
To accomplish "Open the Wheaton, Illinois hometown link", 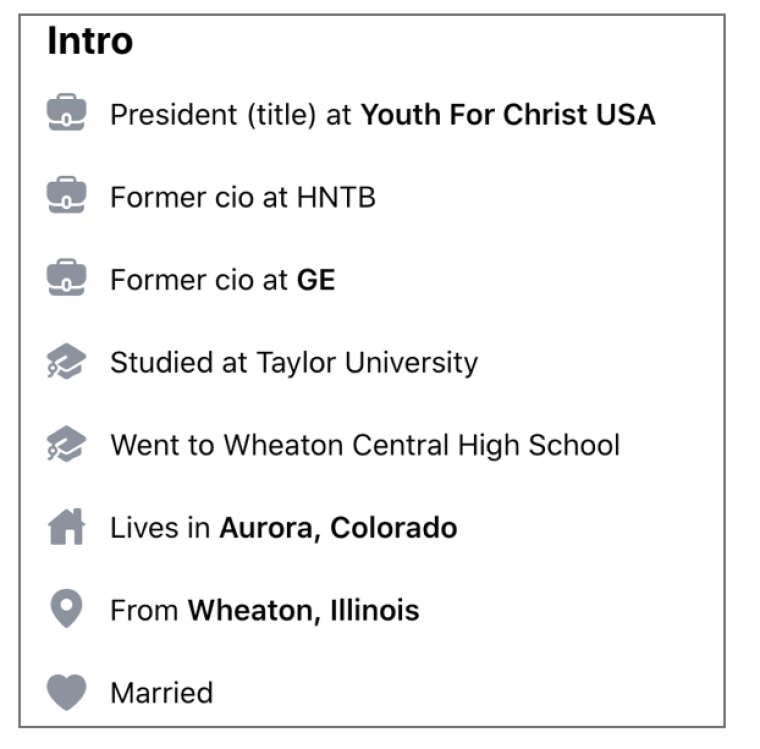I will pos(303,610).
